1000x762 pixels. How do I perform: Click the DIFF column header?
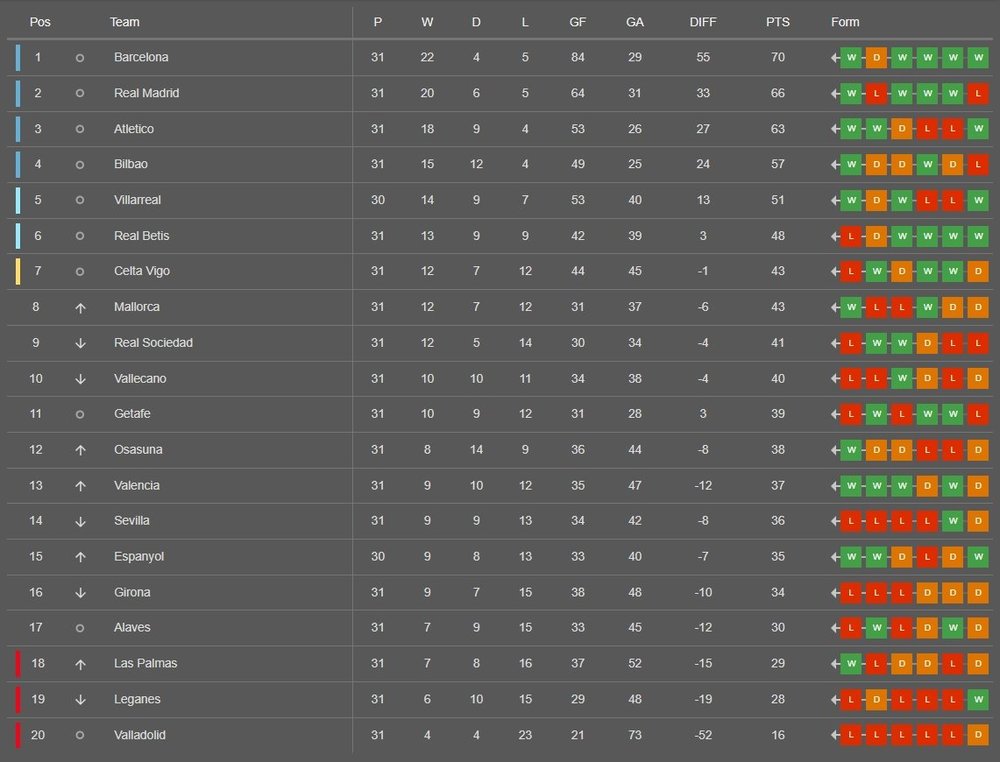pos(703,22)
